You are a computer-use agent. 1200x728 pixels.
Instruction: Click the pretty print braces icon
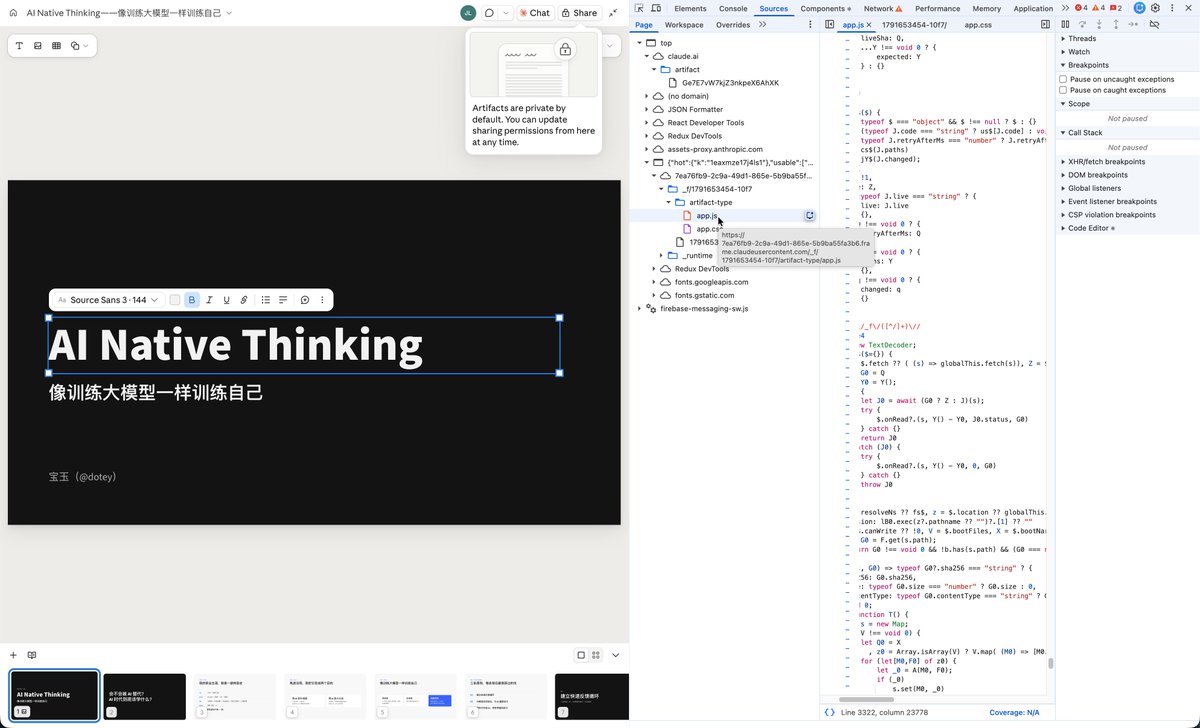(829, 712)
